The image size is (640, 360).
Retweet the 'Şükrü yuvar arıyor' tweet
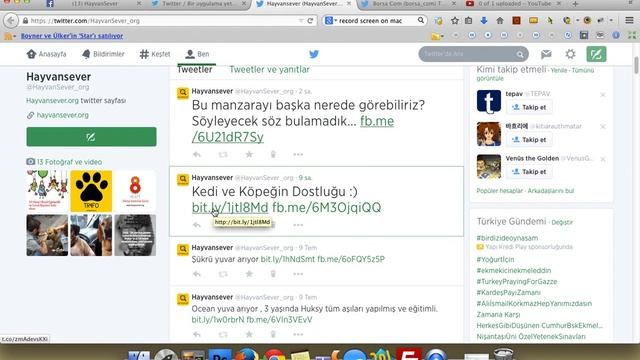pyautogui.click(x=223, y=274)
